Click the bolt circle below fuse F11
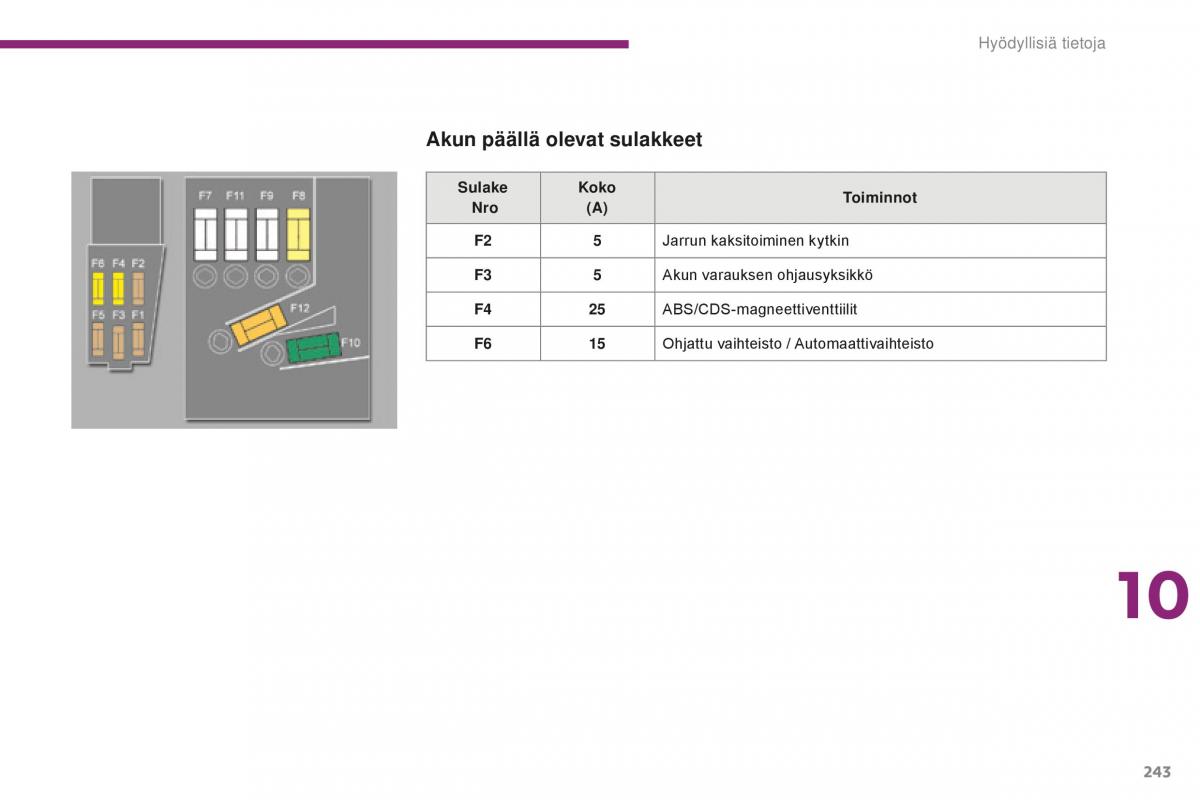Image resolution: width=1200 pixels, height=800 pixels. pos(236,276)
